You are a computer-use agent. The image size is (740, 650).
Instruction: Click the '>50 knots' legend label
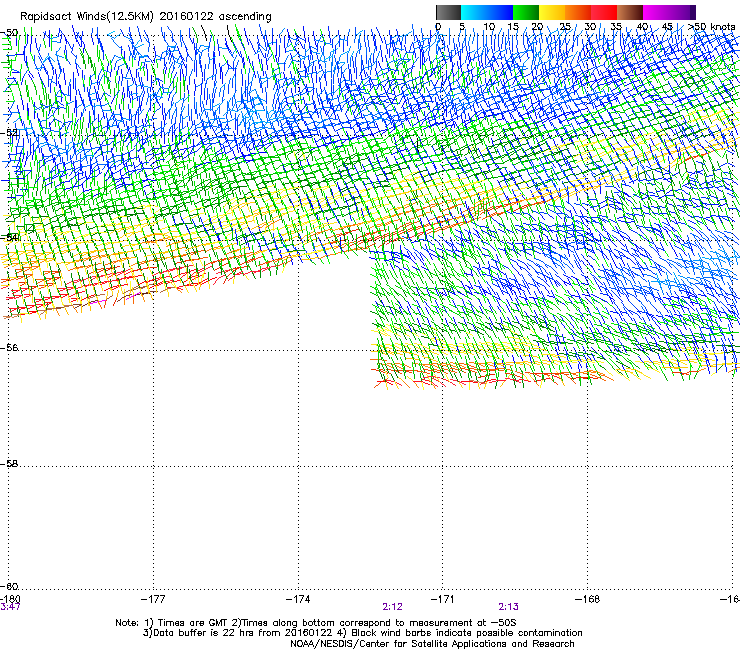click(x=711, y=27)
